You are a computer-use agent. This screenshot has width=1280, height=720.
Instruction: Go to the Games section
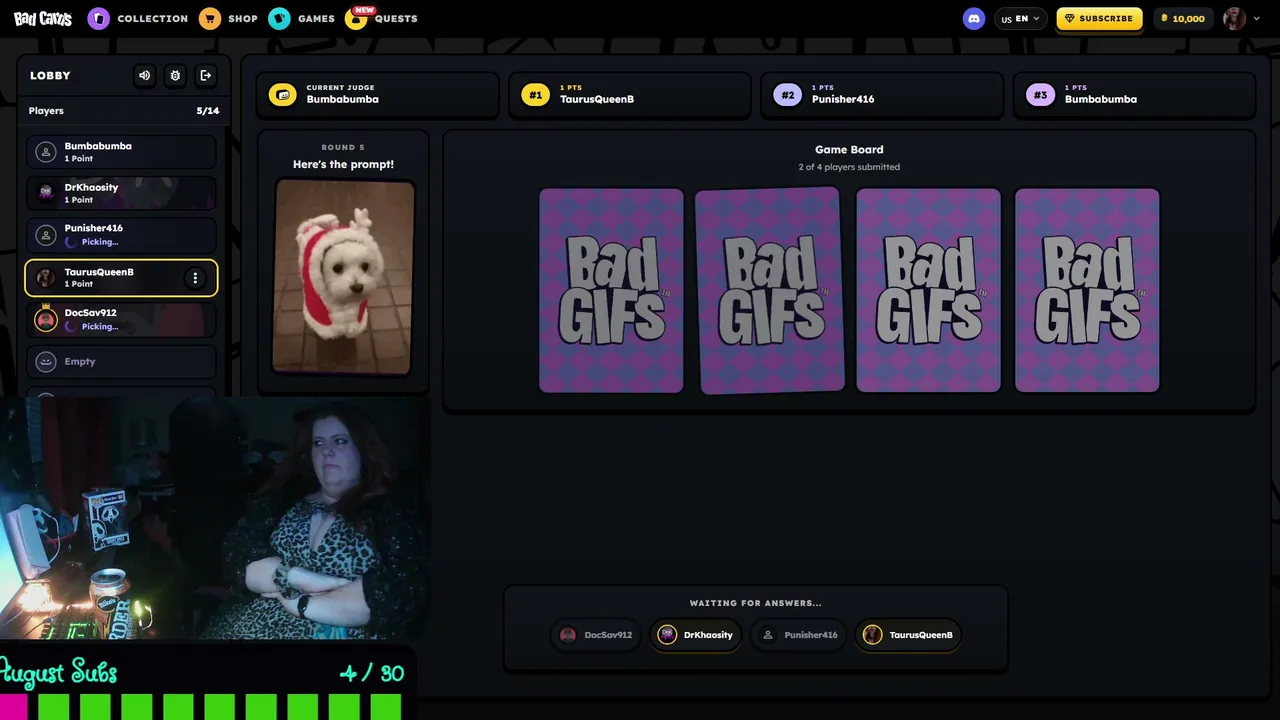302,18
